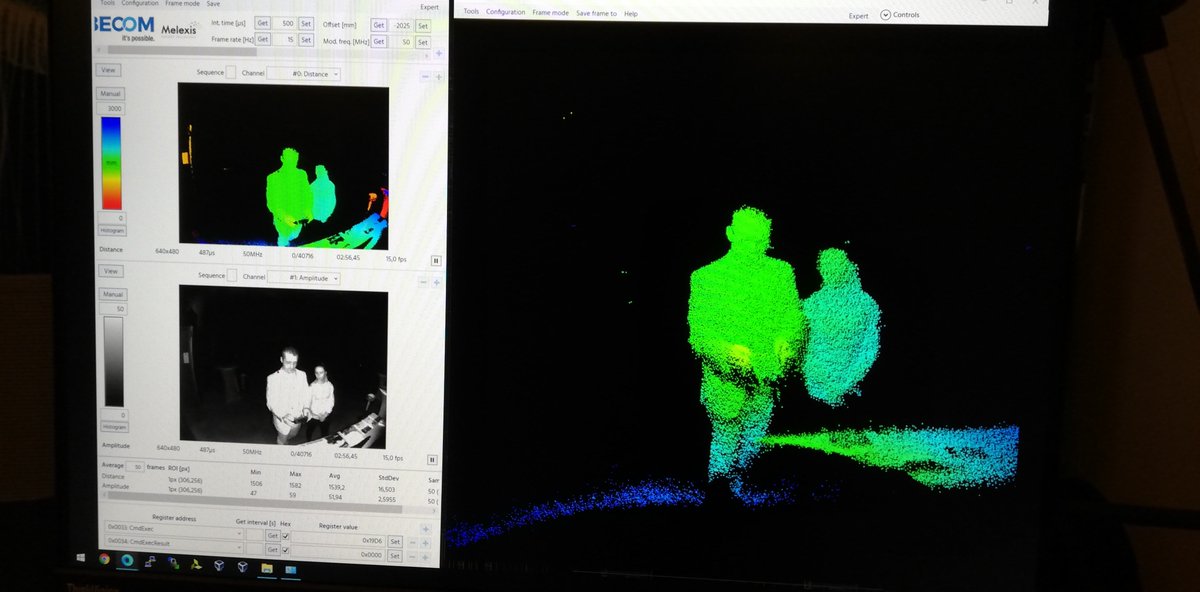
Task: Open File Explorer from the taskbar
Action: pyautogui.click(x=267, y=567)
